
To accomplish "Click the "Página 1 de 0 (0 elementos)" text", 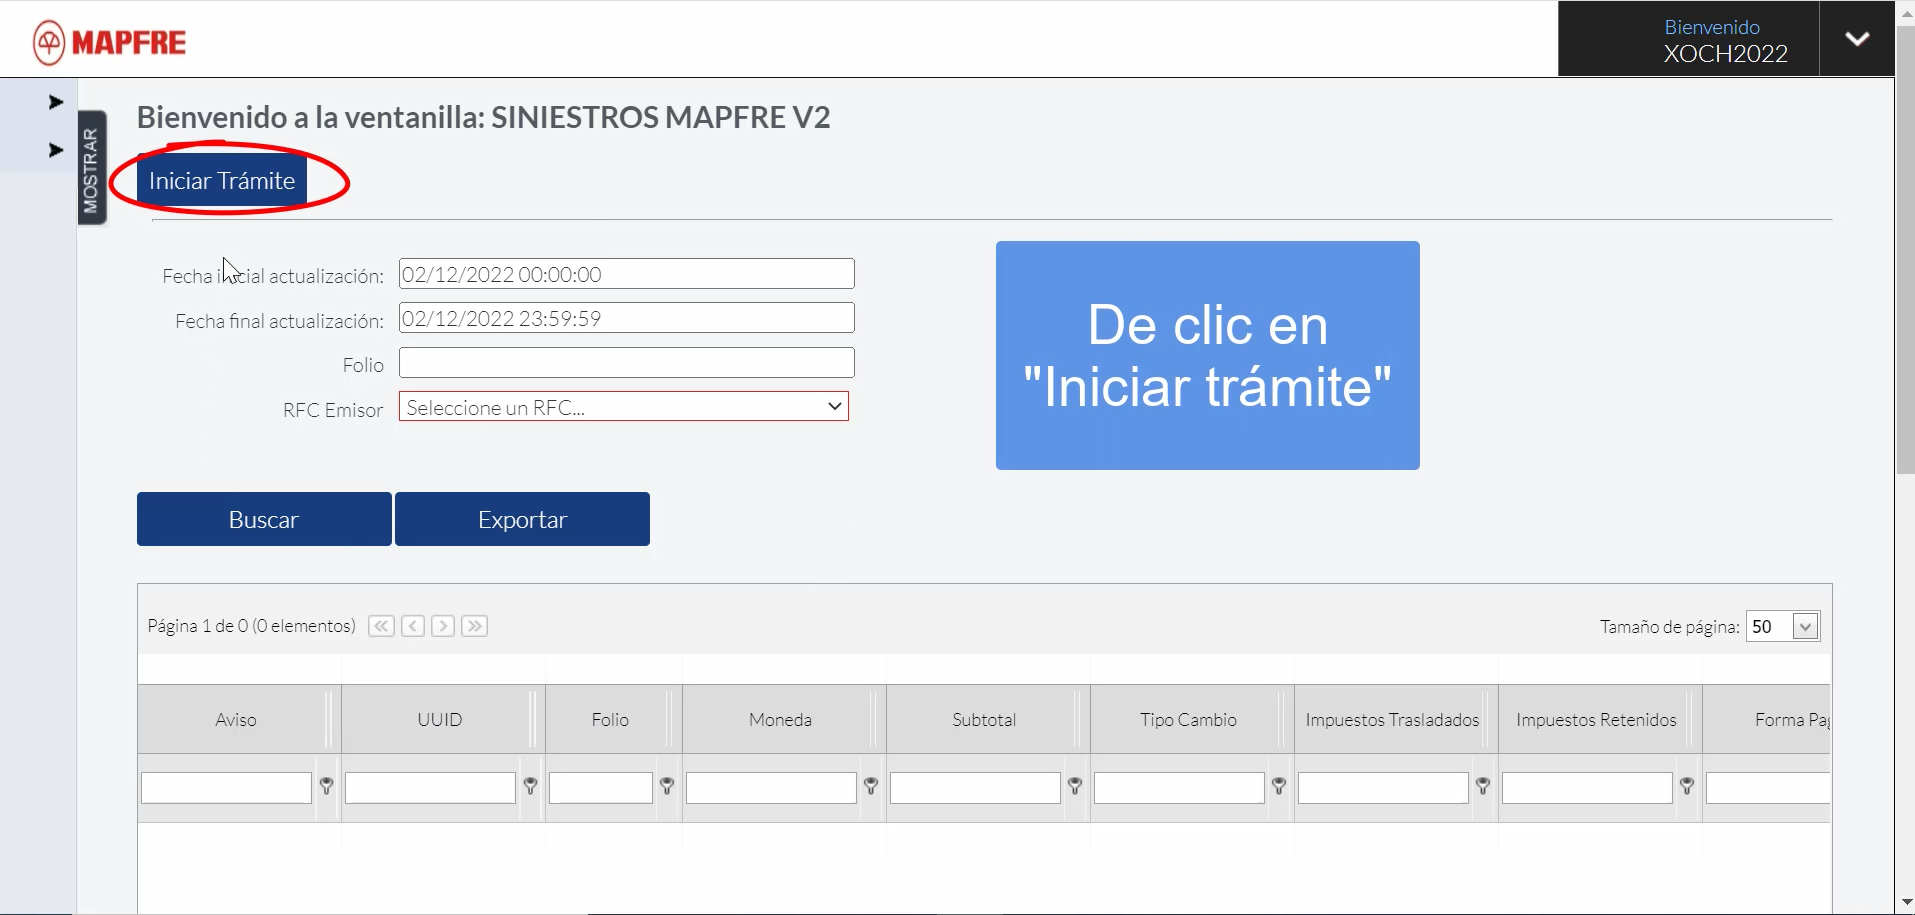I will [x=252, y=626].
